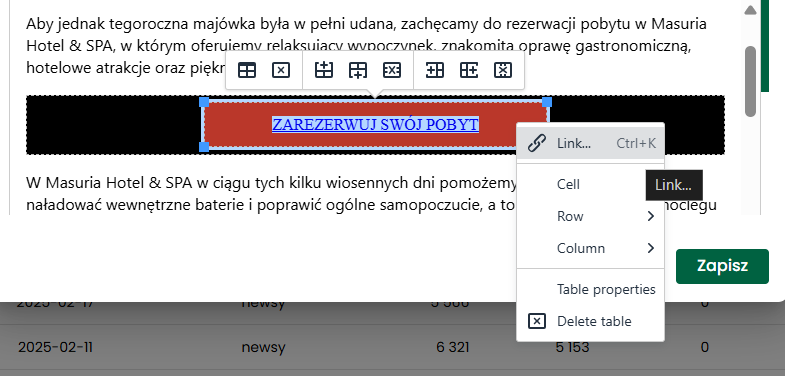
Task: Click the ZAREZERWUJ SWÓJ POBYT link
Action: click(x=375, y=124)
